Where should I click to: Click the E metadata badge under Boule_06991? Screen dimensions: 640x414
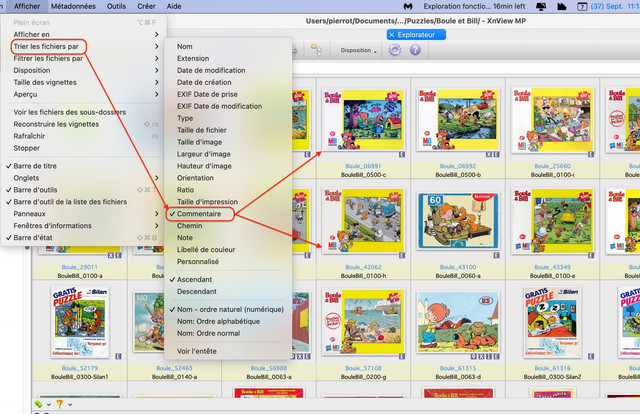point(402,154)
